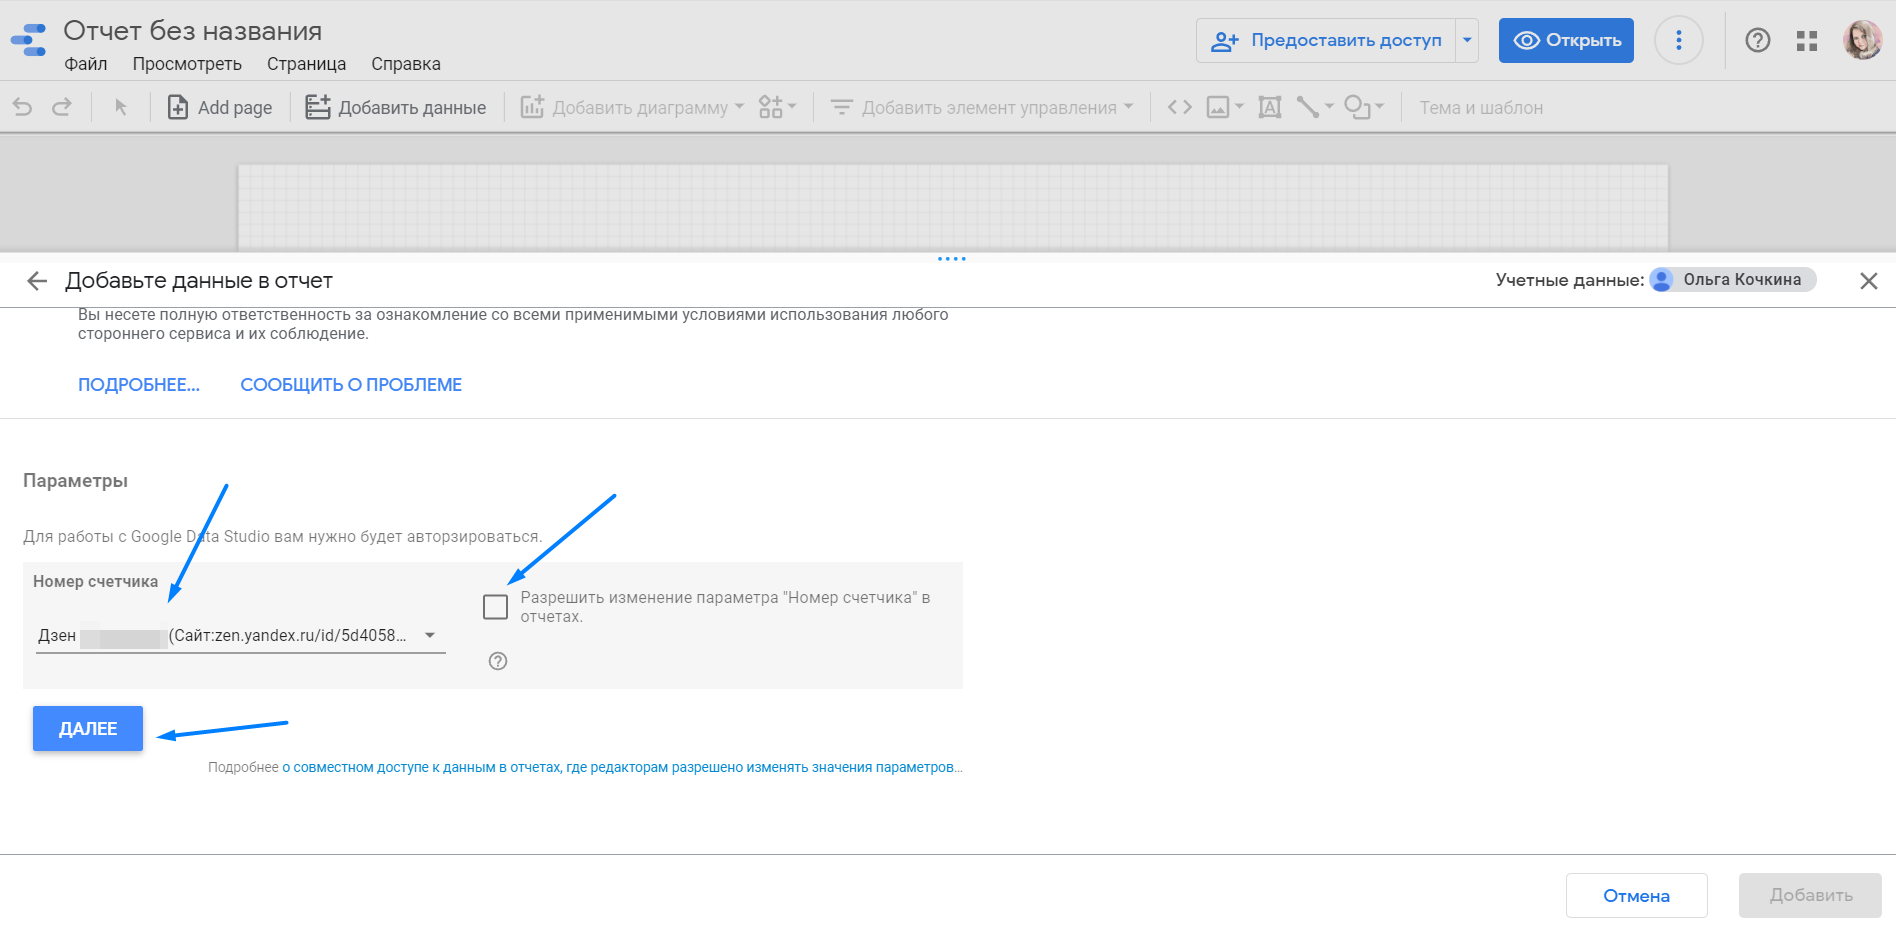Enable changing the 'Номер счетчика' parameter checkbox
Image resolution: width=1896 pixels, height=934 pixels.
pos(495,607)
